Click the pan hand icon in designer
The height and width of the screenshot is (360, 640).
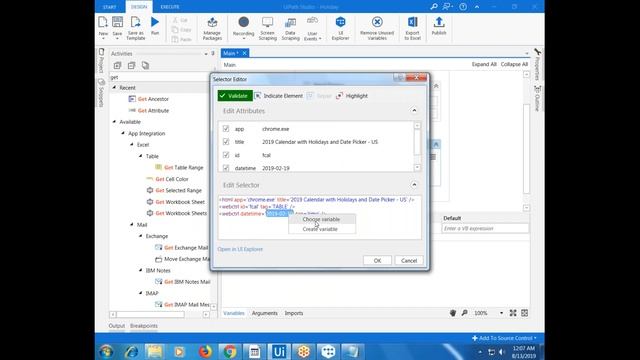[x=453, y=313]
